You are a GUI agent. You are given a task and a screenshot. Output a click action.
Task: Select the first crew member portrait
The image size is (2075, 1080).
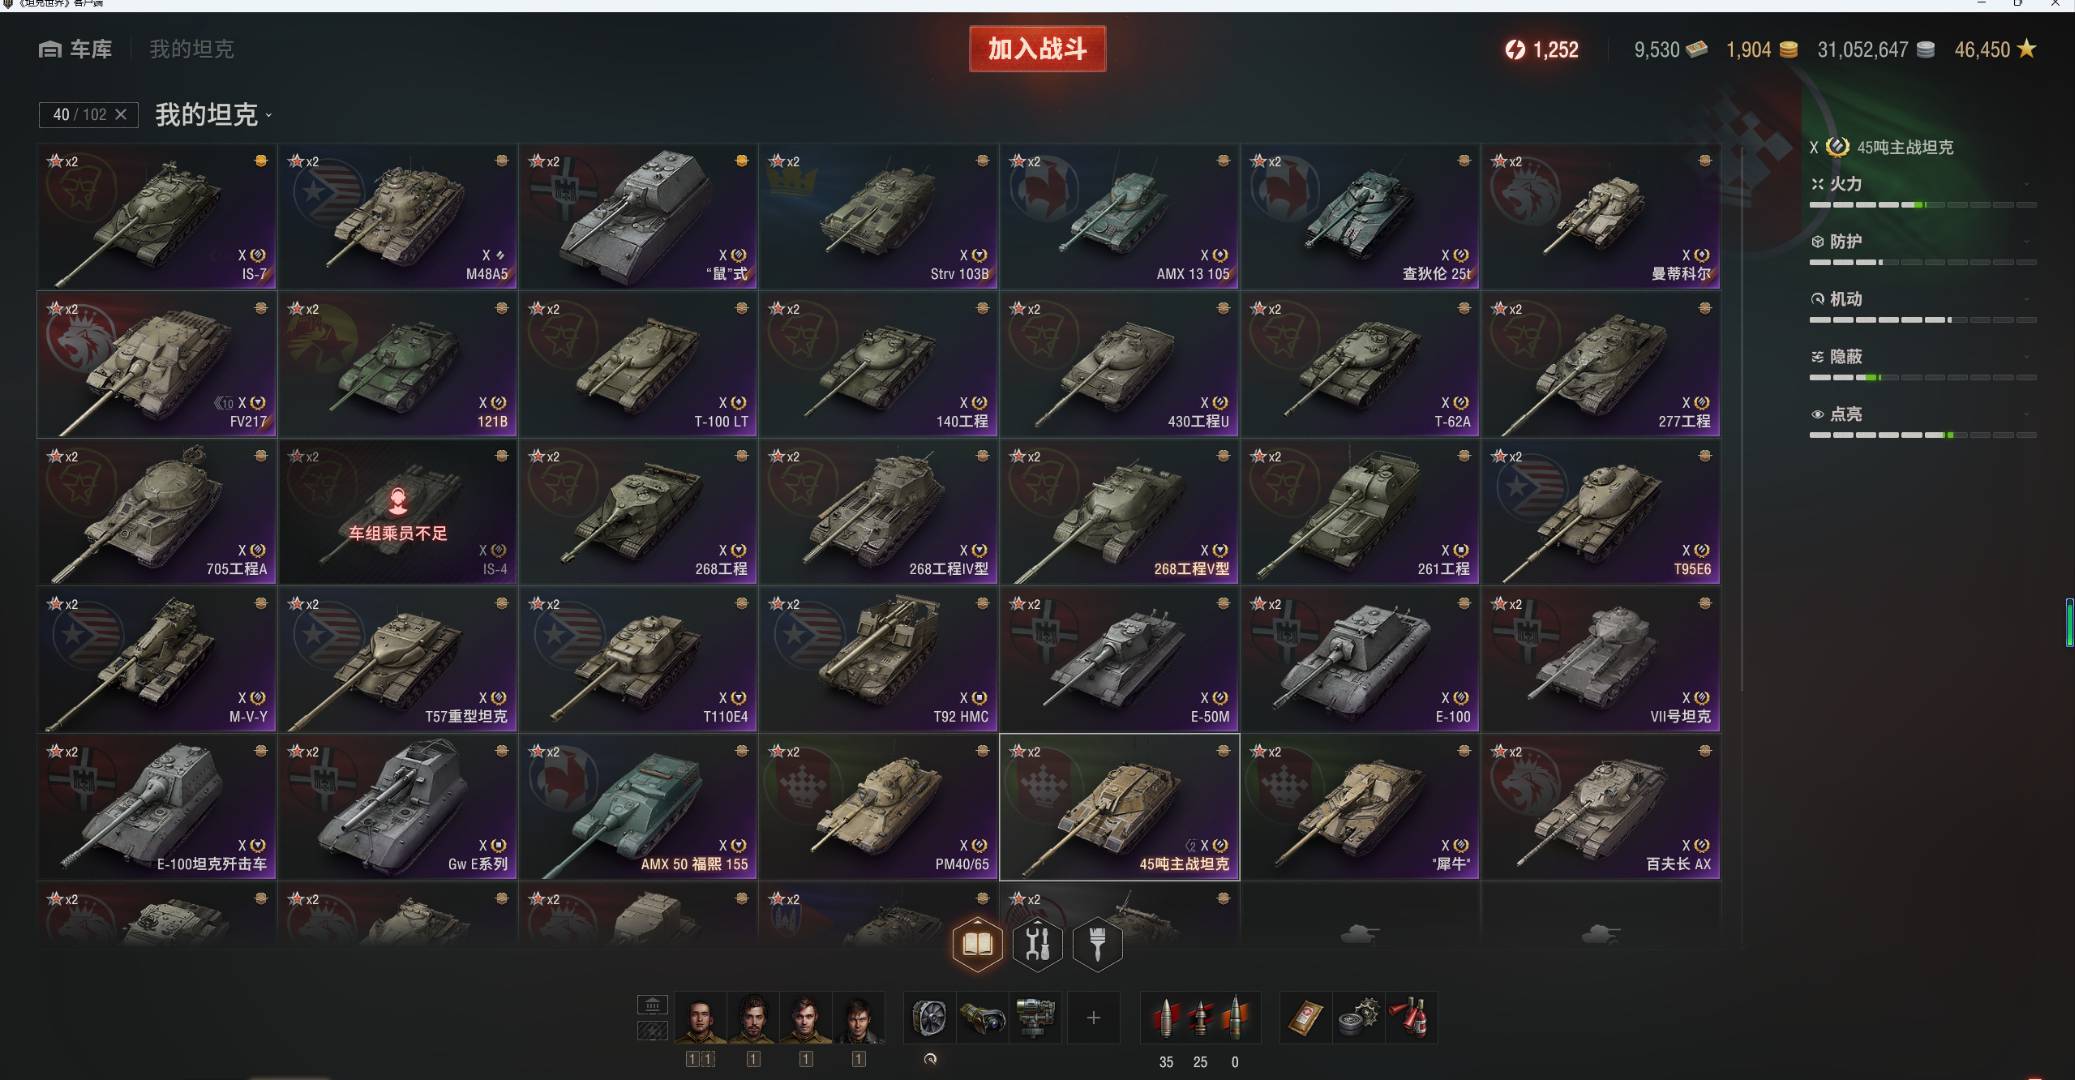click(700, 1018)
